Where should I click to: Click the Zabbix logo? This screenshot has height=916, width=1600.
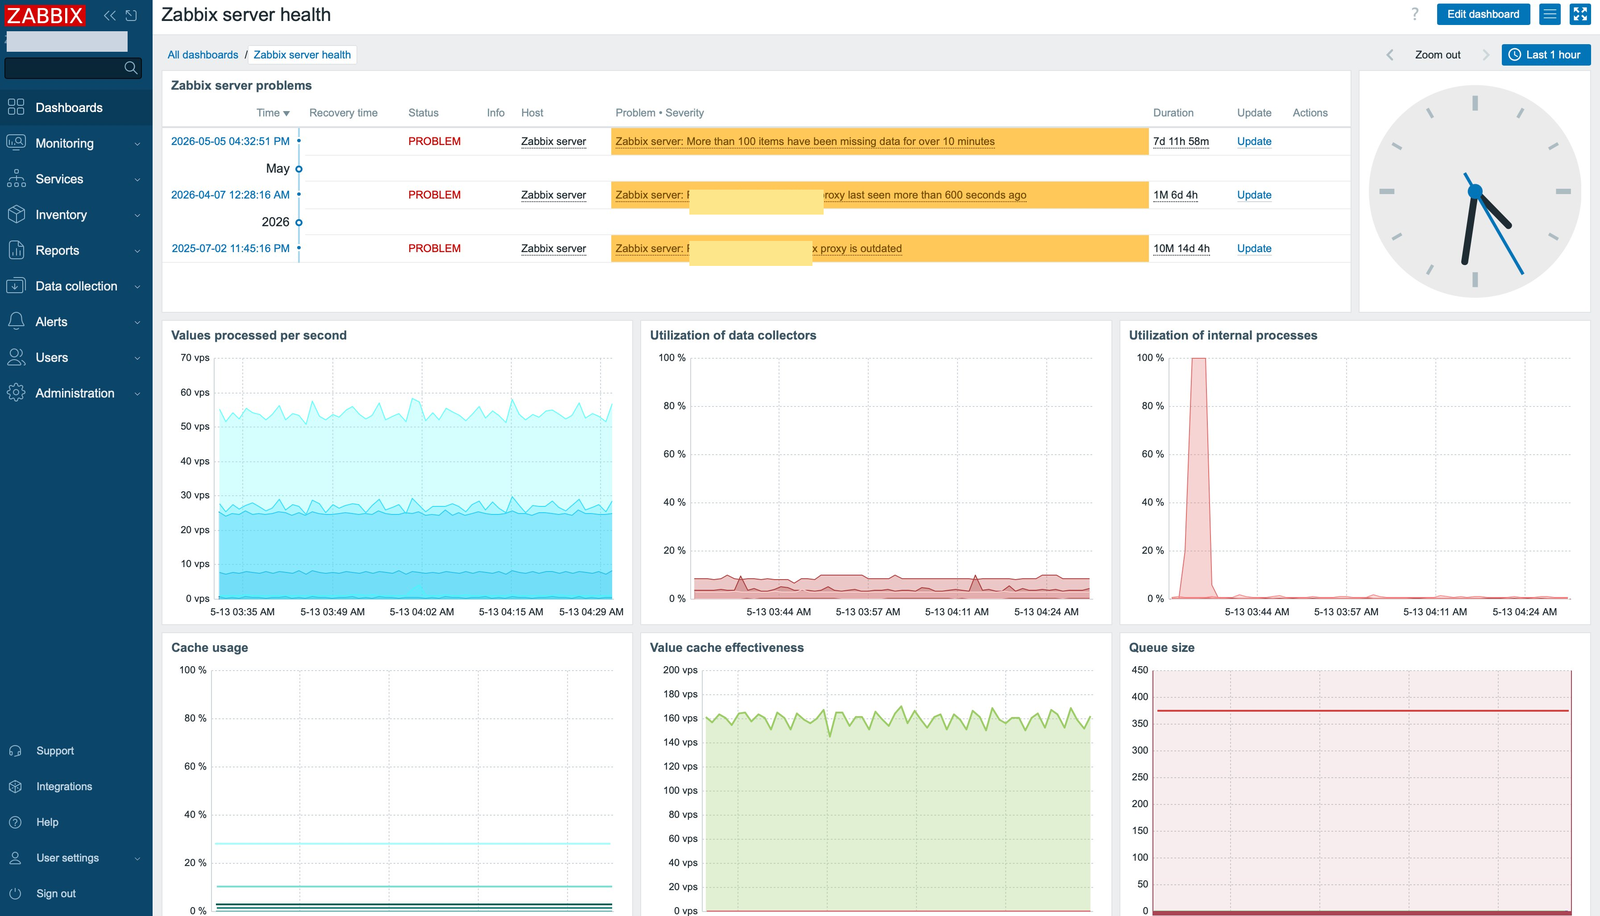point(45,15)
